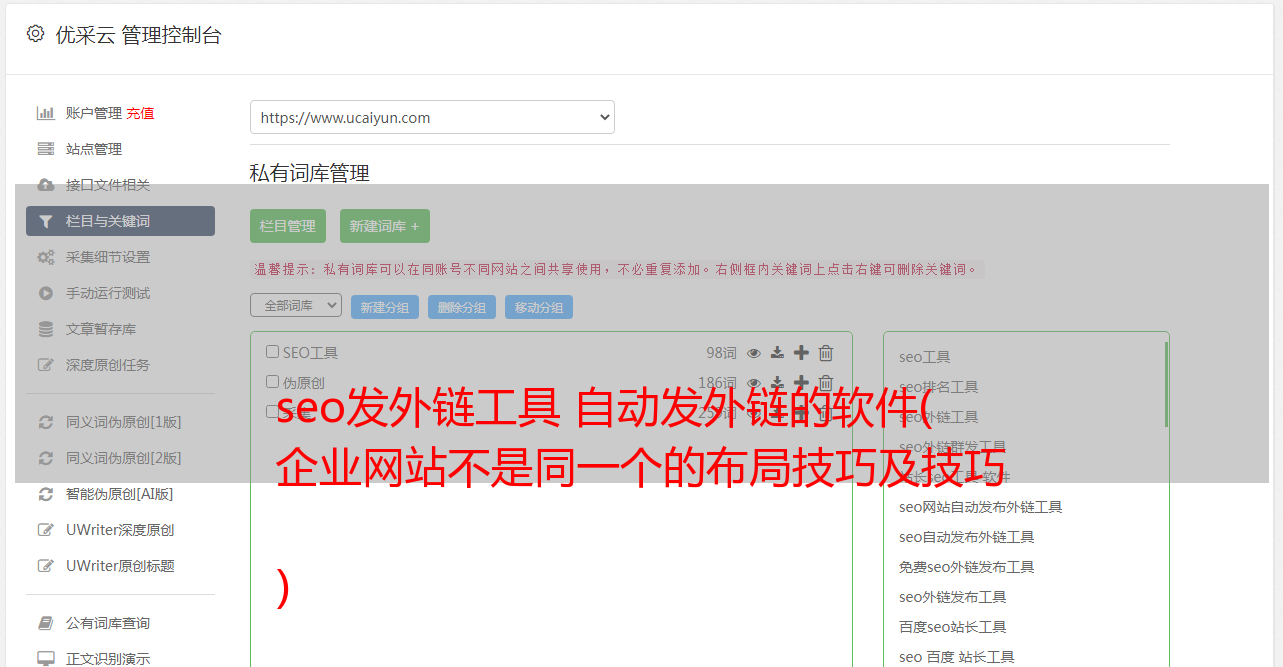The image size is (1283, 667).
Task: Select keyword seo工具 in the right list
Action: (925, 357)
